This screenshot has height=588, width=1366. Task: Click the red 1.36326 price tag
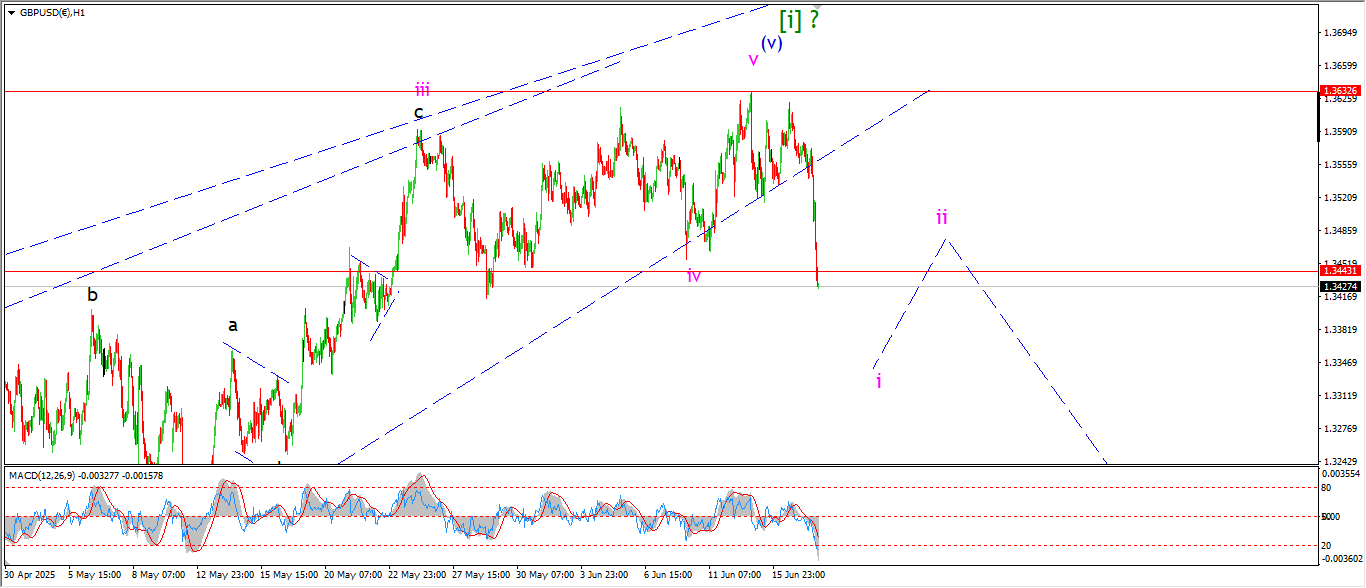click(x=1339, y=91)
